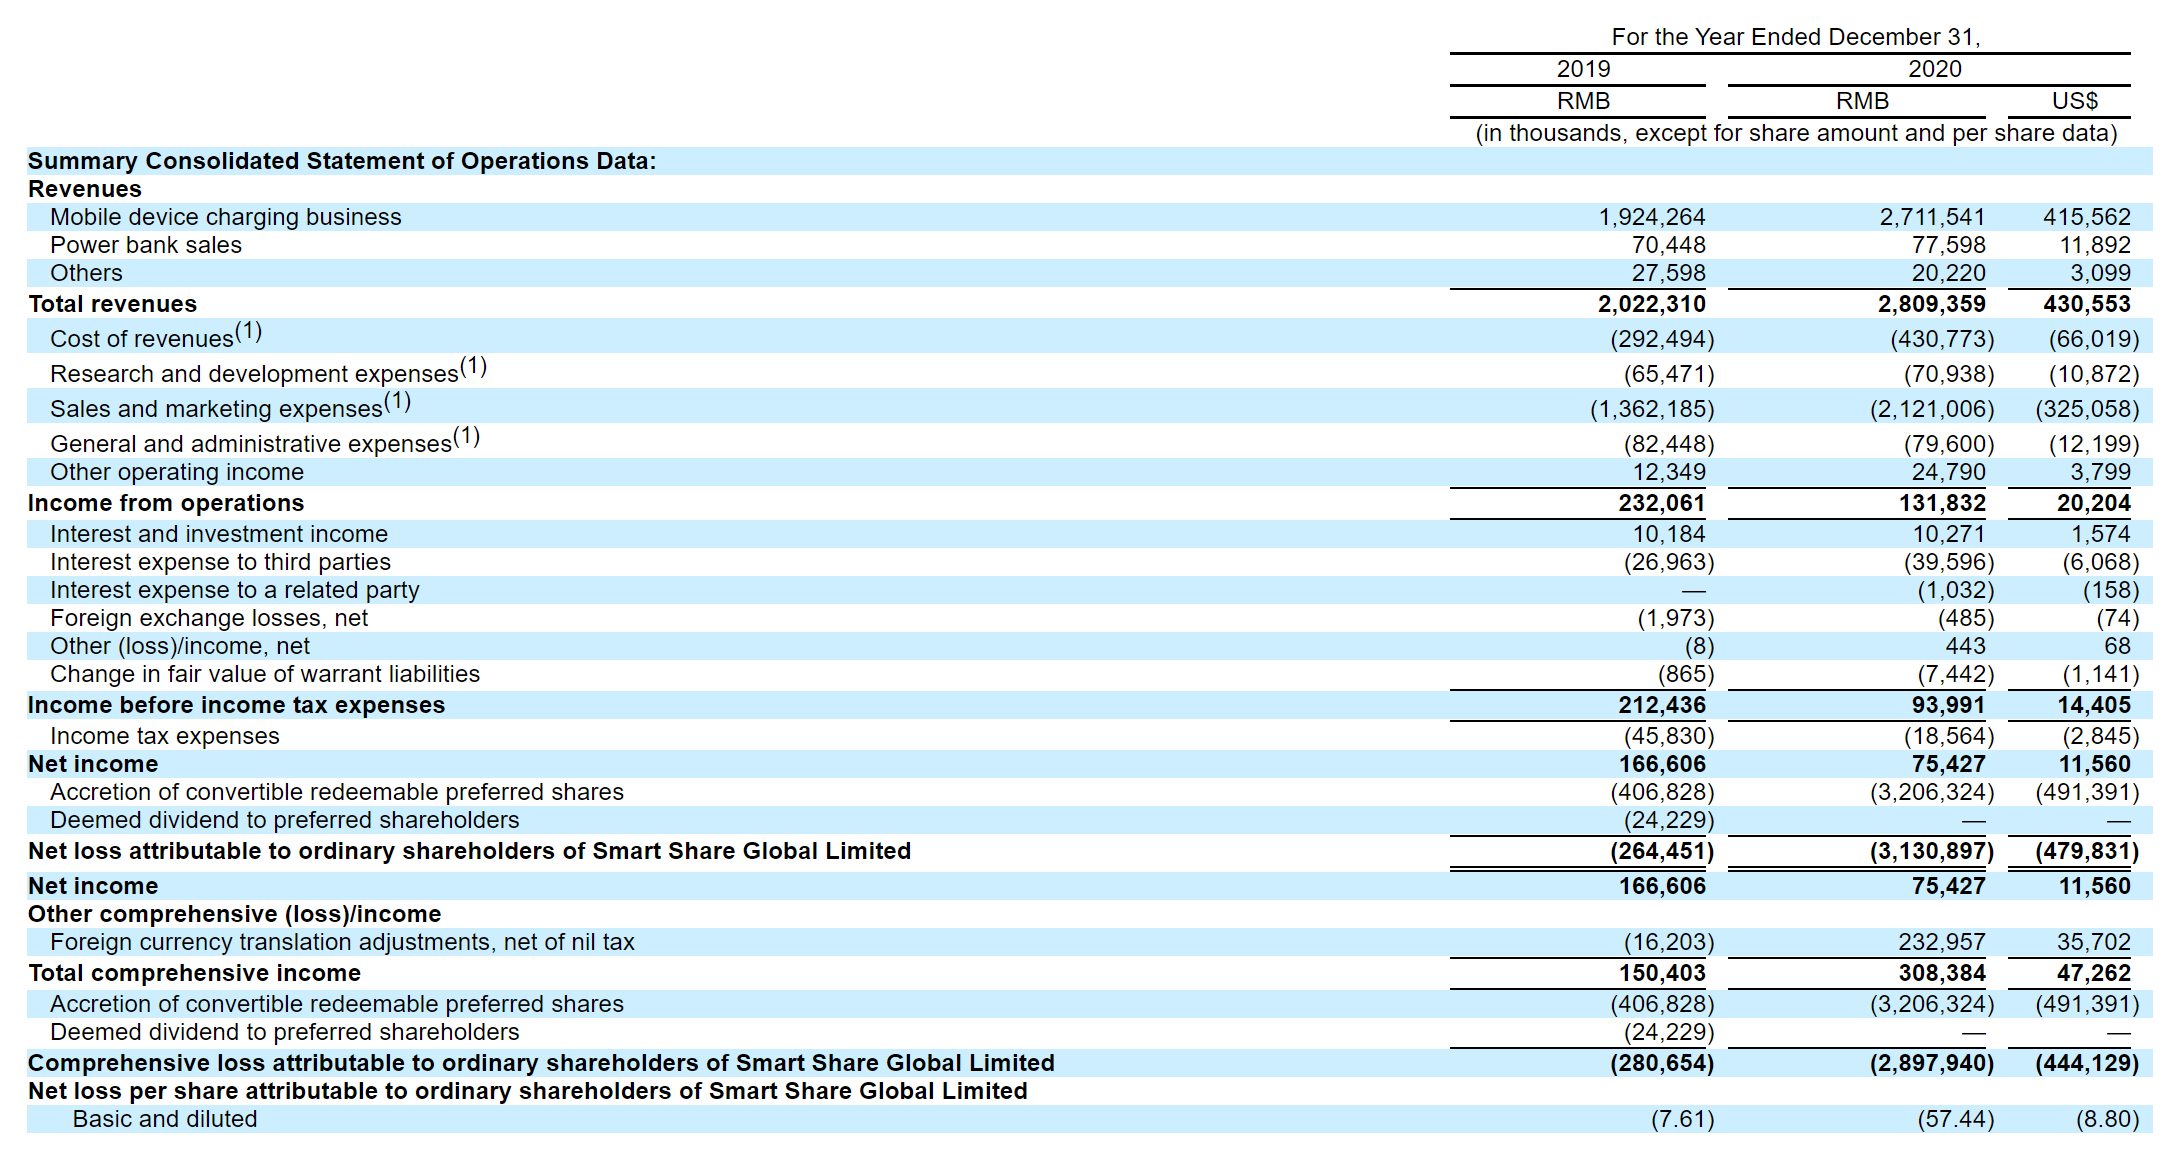Click 2019 mobile device charging value 1,924,264
Viewport: 2172px width, 1160px height.
pyautogui.click(x=1651, y=217)
